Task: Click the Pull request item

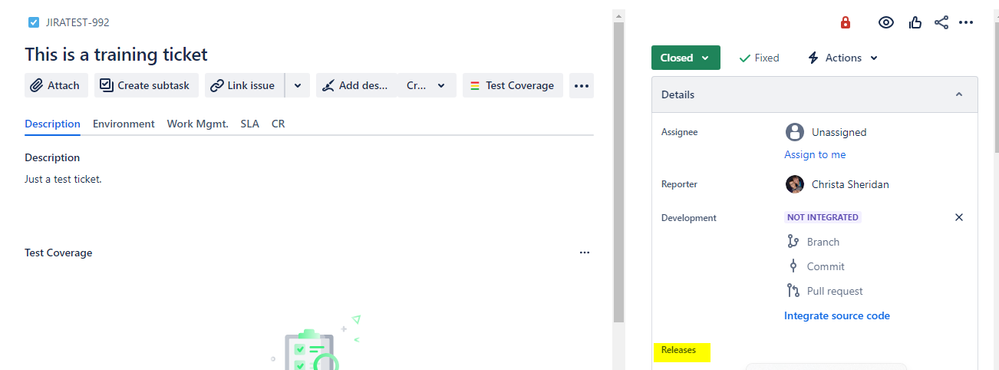Action: [x=825, y=291]
